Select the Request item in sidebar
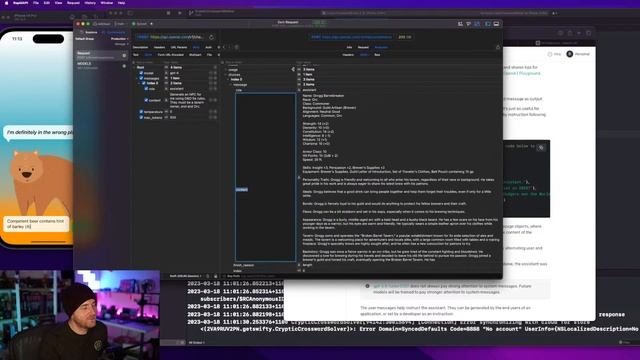640x360 pixels. click(102, 55)
